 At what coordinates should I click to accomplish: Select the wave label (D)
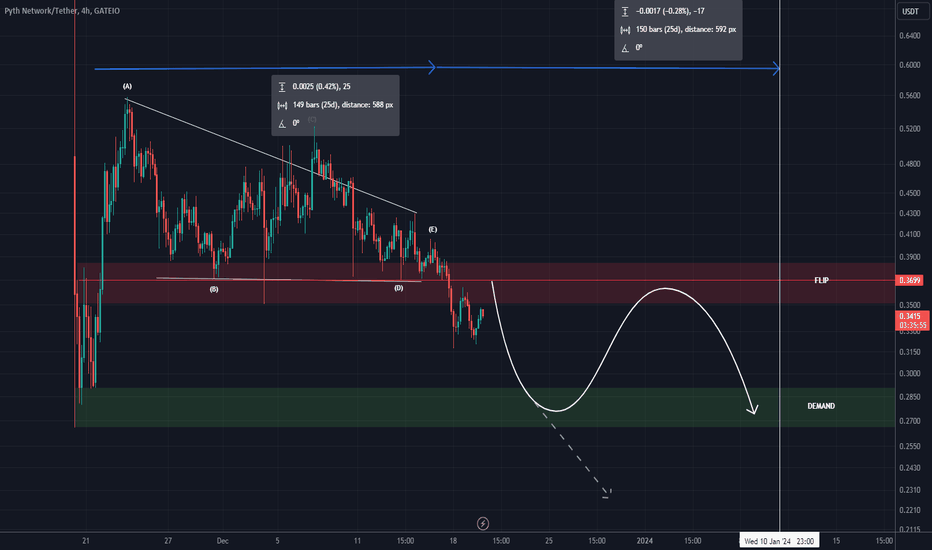398,288
